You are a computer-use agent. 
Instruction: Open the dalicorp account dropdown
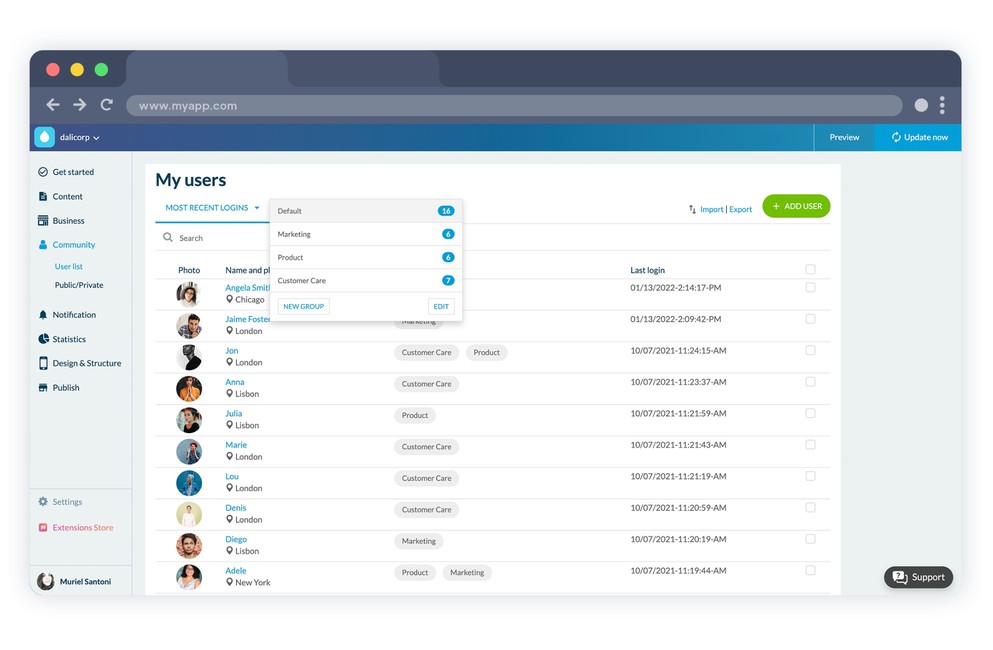[x=80, y=138]
